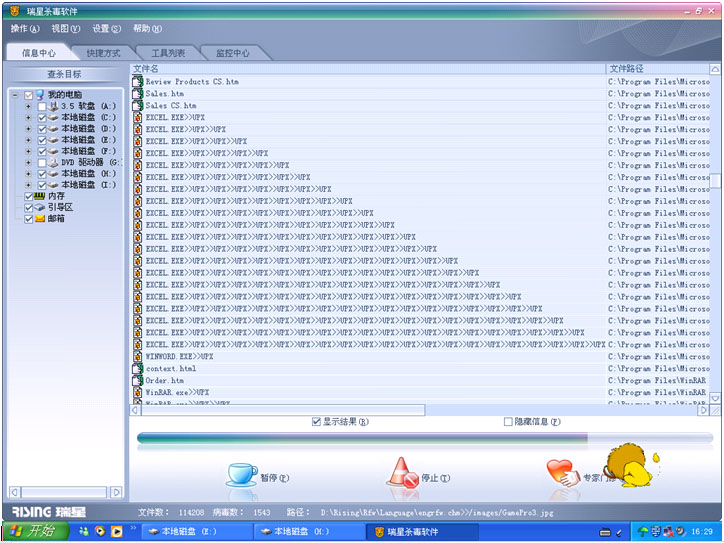This screenshot has width=724, height=543.
Task: Switch to the 快捷方式 tab
Action: click(103, 53)
